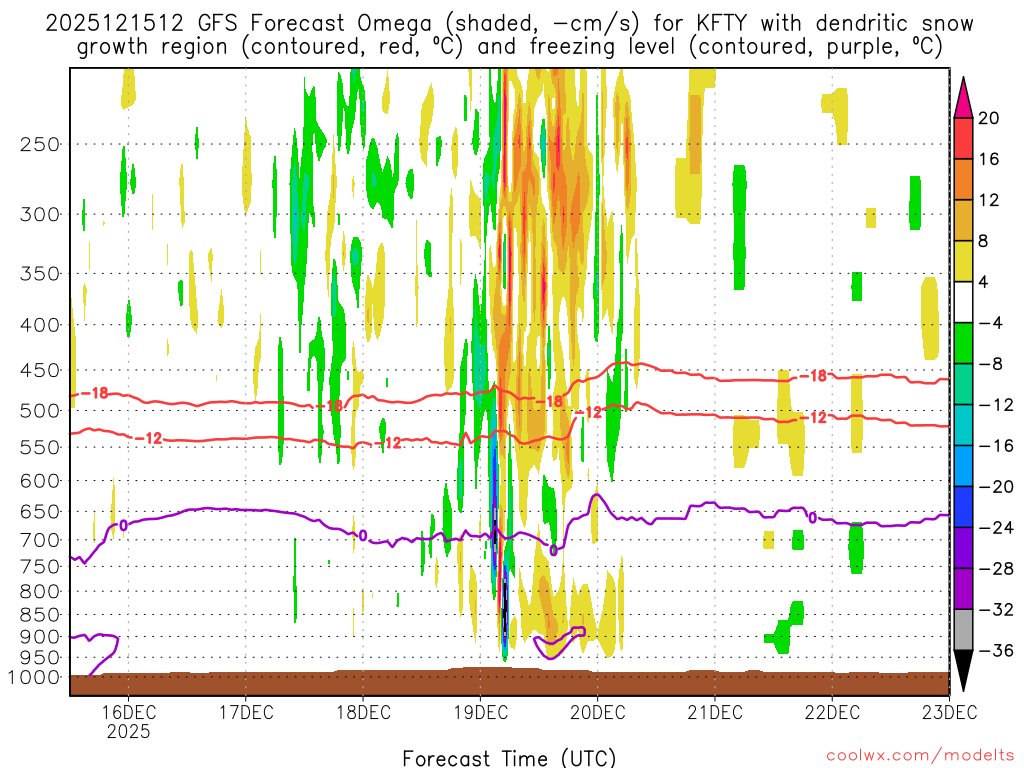Click the 350 pressure level label
The width and height of the screenshot is (1024, 768).
point(40,273)
